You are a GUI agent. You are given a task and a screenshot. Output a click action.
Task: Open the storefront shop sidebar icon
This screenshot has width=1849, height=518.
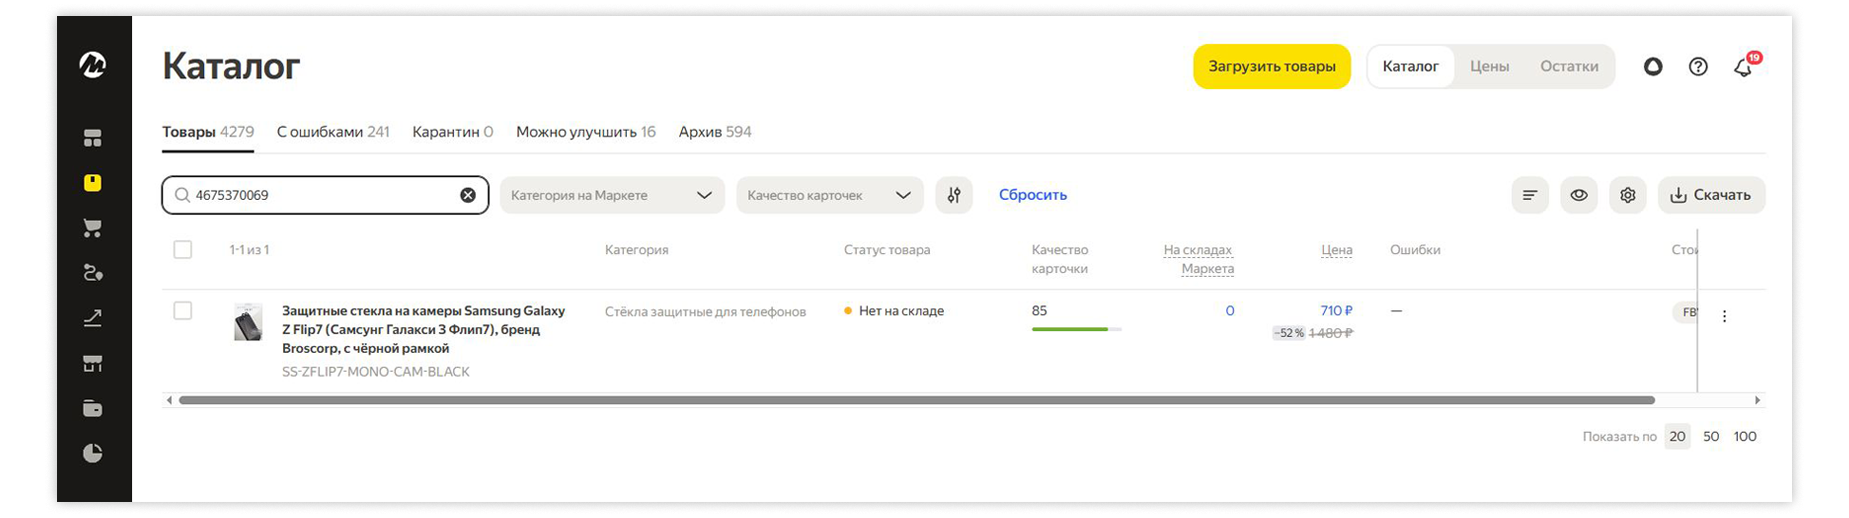tap(93, 363)
